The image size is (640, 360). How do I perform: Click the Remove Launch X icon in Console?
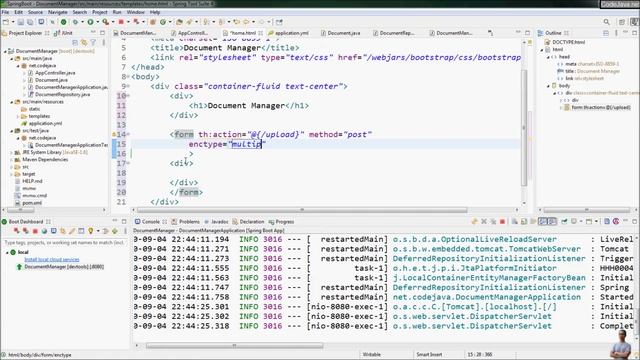point(484,222)
